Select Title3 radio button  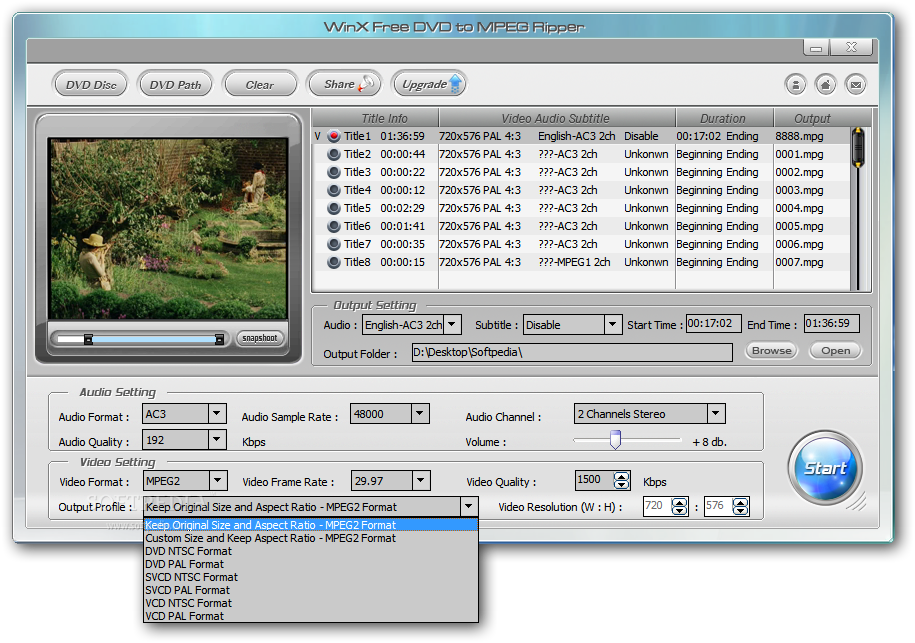tap(334, 172)
